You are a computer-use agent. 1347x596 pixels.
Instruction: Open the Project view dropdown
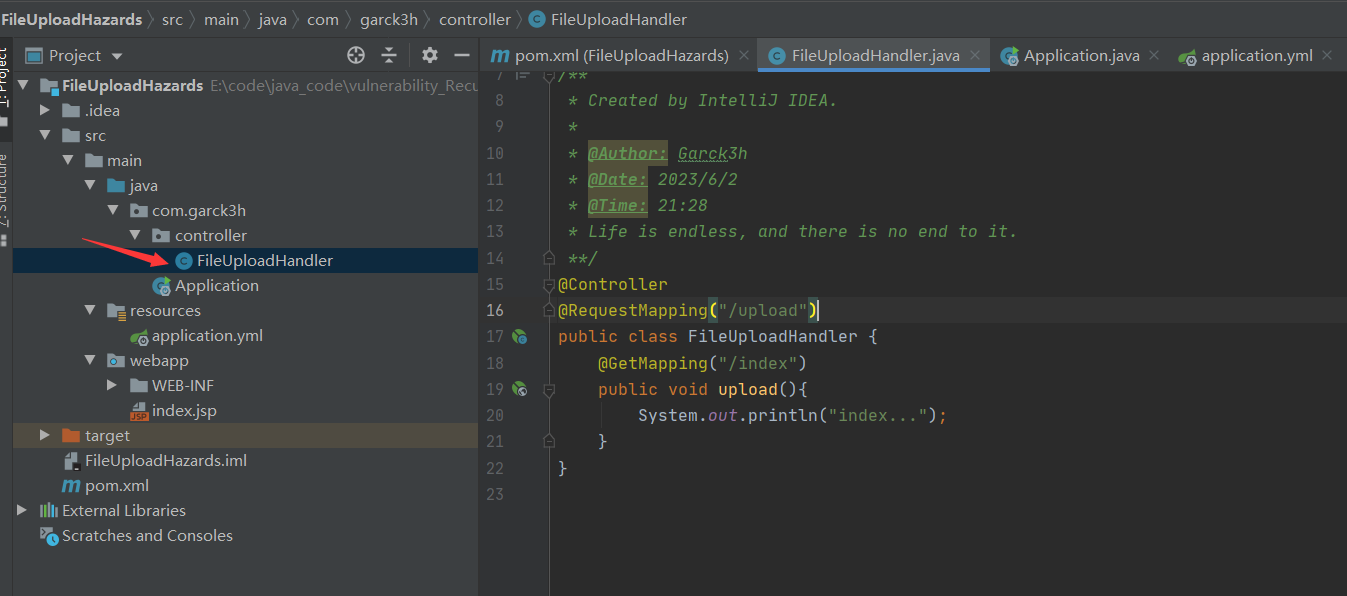(117, 56)
